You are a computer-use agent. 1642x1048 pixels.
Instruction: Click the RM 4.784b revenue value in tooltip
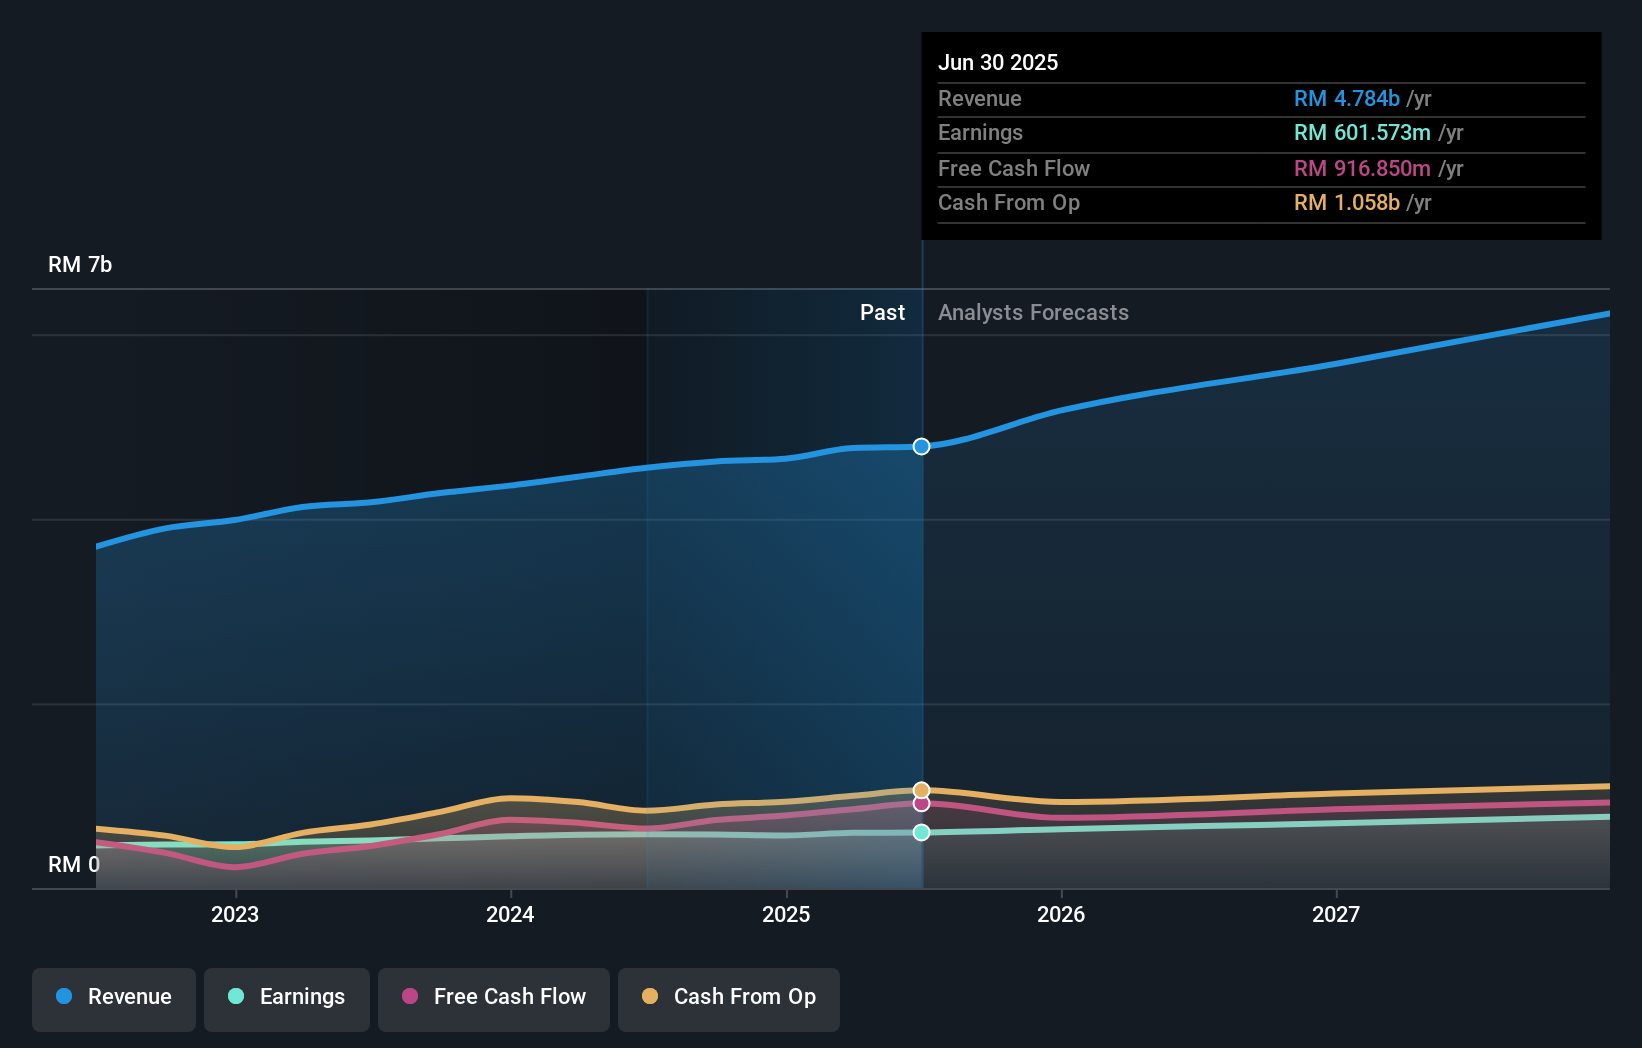point(1345,98)
